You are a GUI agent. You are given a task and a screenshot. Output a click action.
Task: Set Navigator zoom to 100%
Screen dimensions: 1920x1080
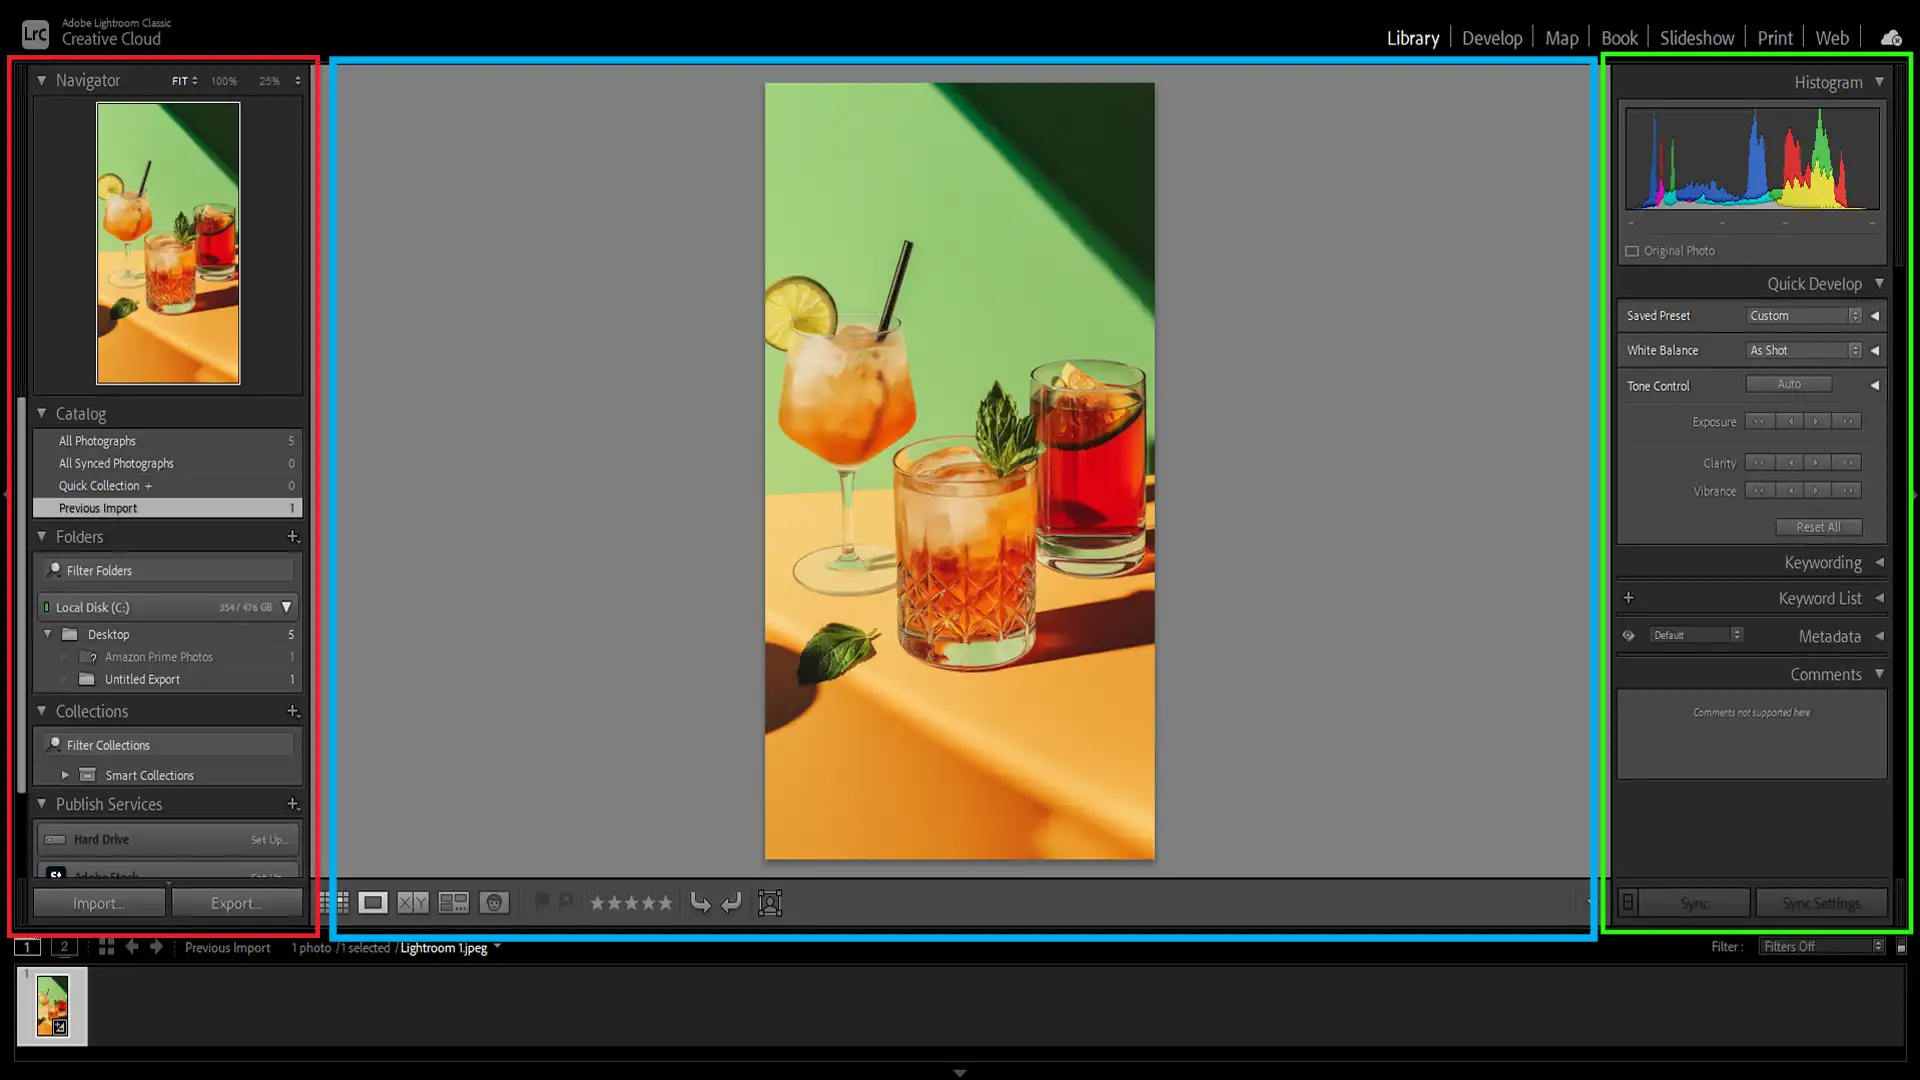point(224,81)
